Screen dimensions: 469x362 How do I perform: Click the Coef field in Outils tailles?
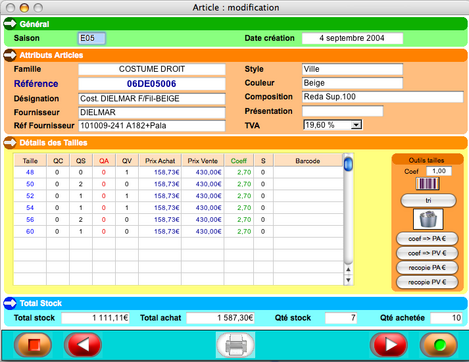pos(439,171)
